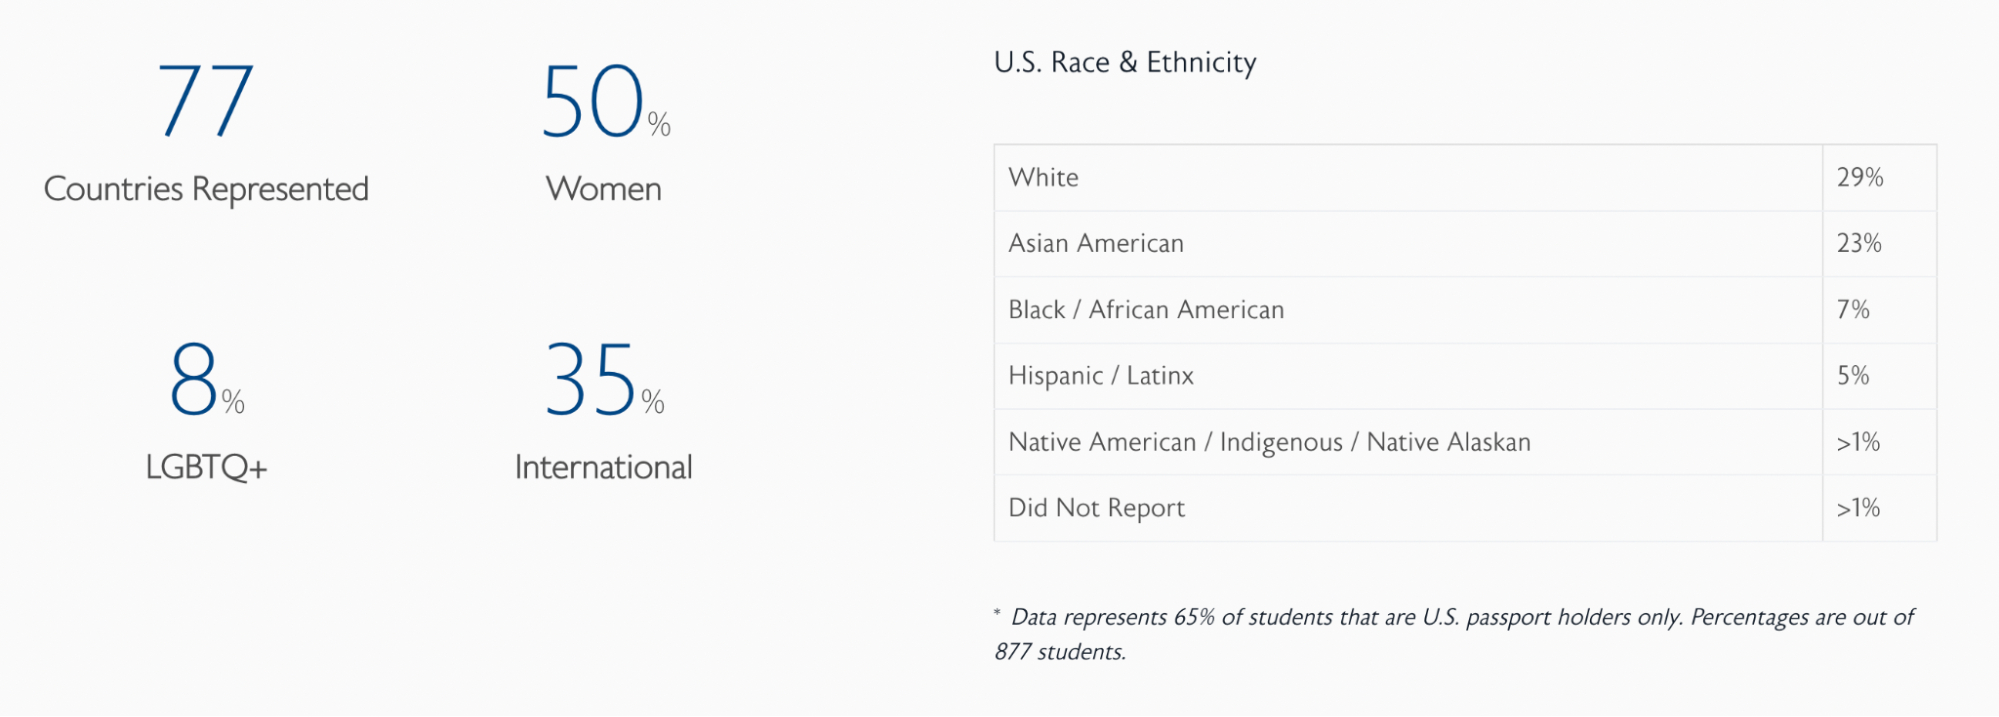Select the Asian American row

point(1465,244)
